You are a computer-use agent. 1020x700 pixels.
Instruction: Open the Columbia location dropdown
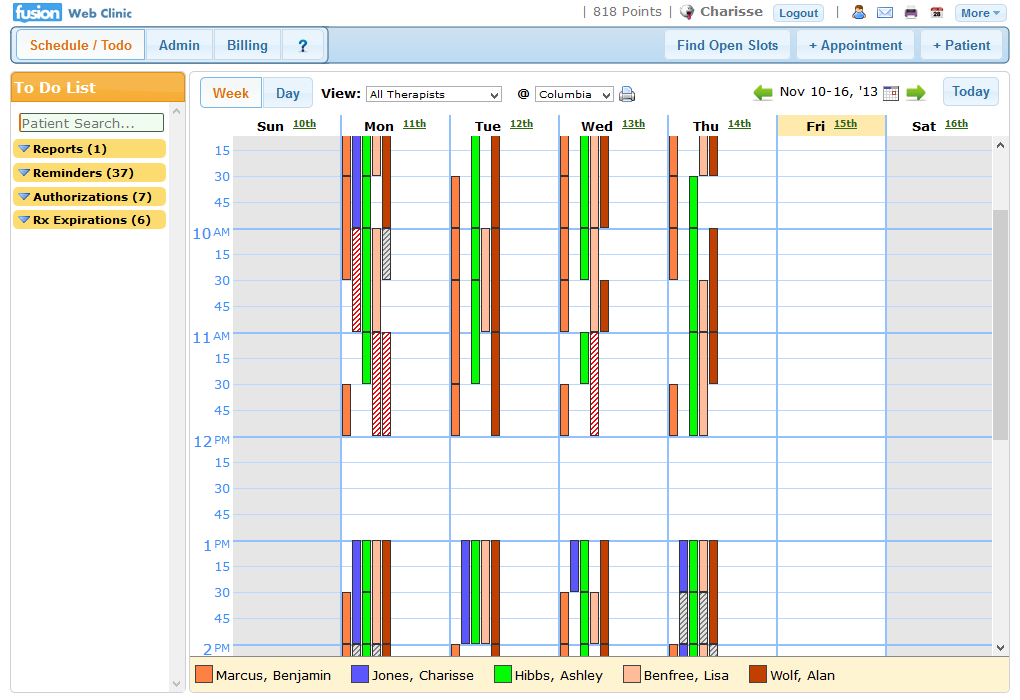click(x=574, y=94)
